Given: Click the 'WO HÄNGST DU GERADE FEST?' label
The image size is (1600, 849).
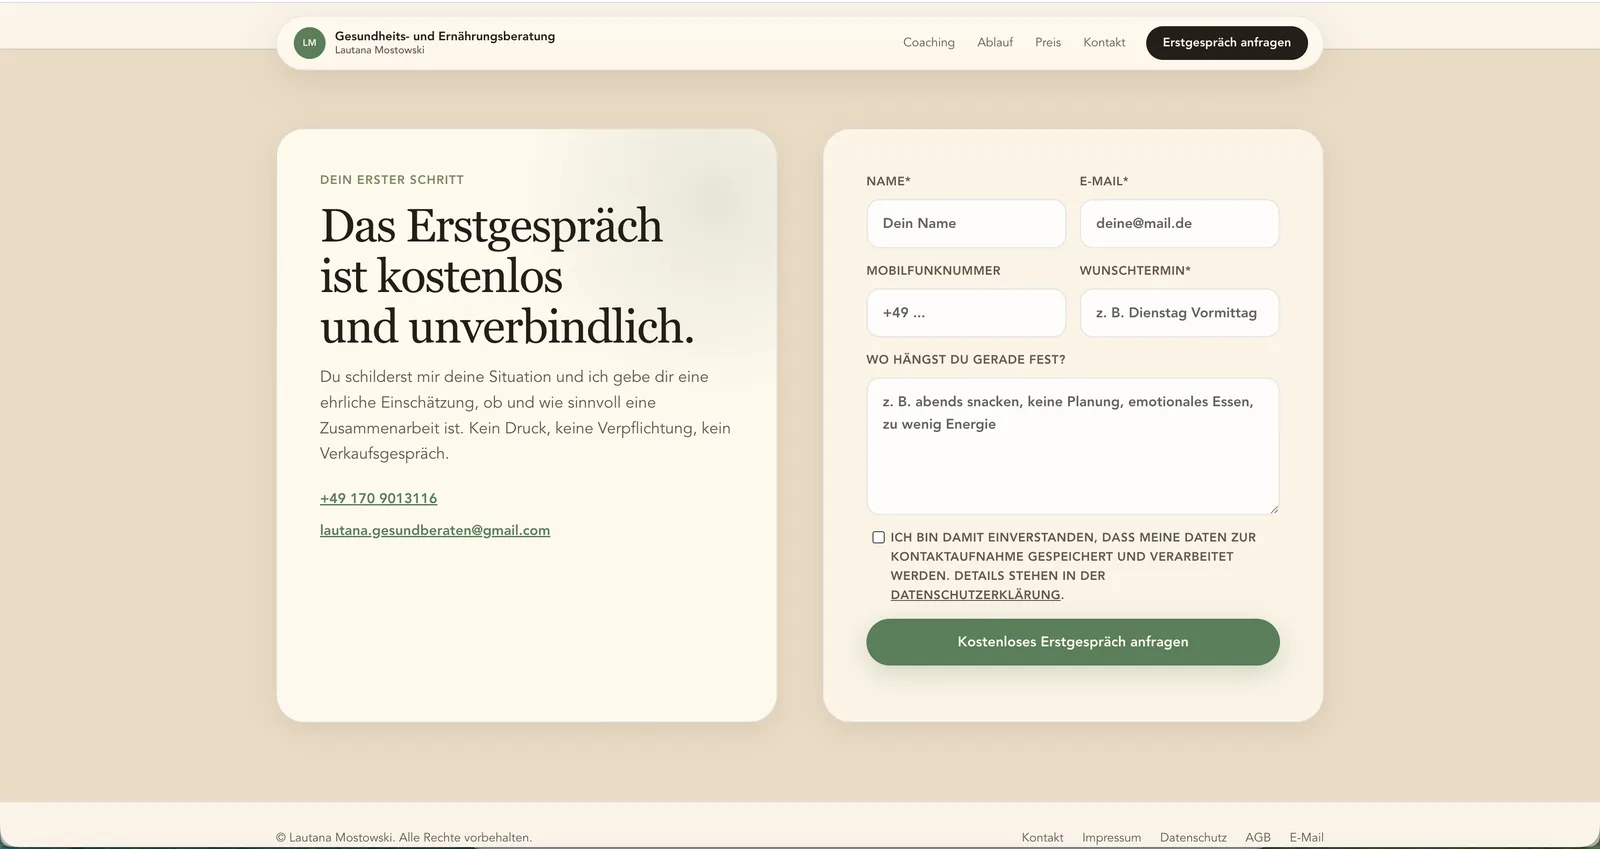Looking at the screenshot, I should click(966, 359).
